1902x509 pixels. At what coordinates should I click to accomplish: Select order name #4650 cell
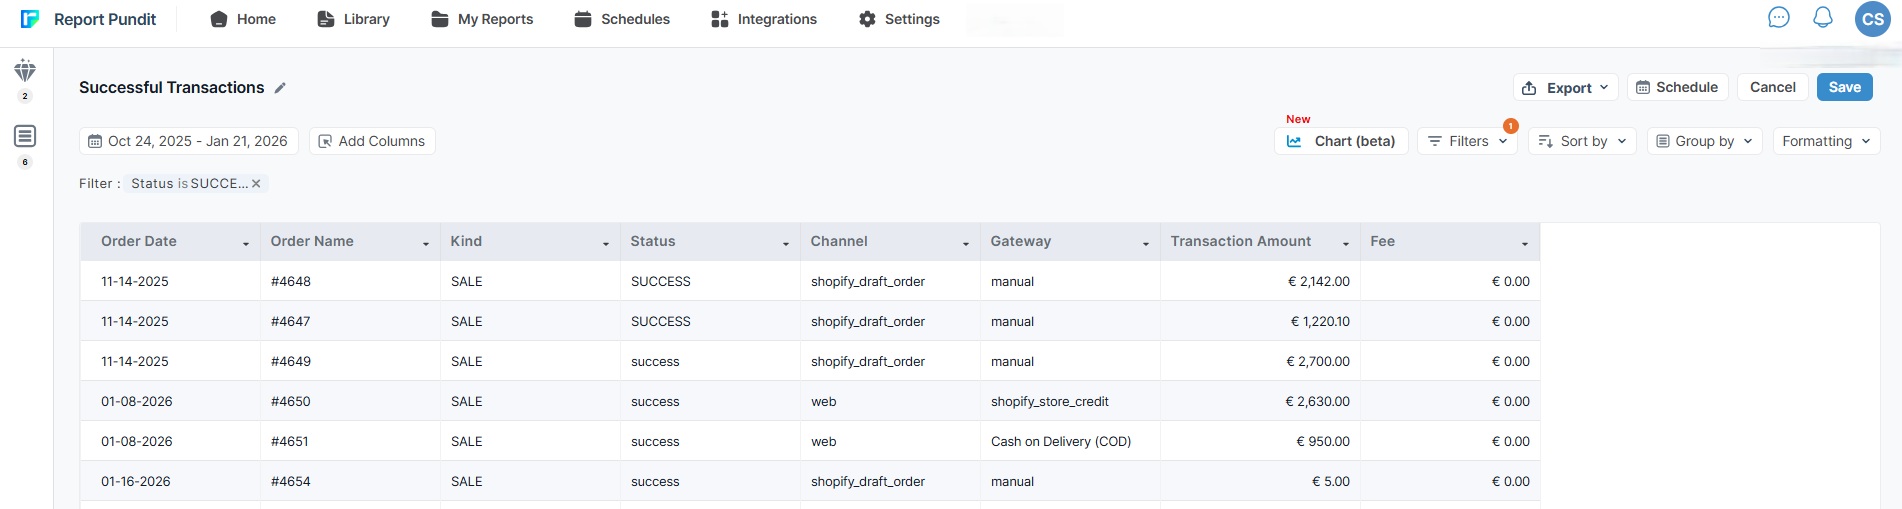click(x=350, y=401)
